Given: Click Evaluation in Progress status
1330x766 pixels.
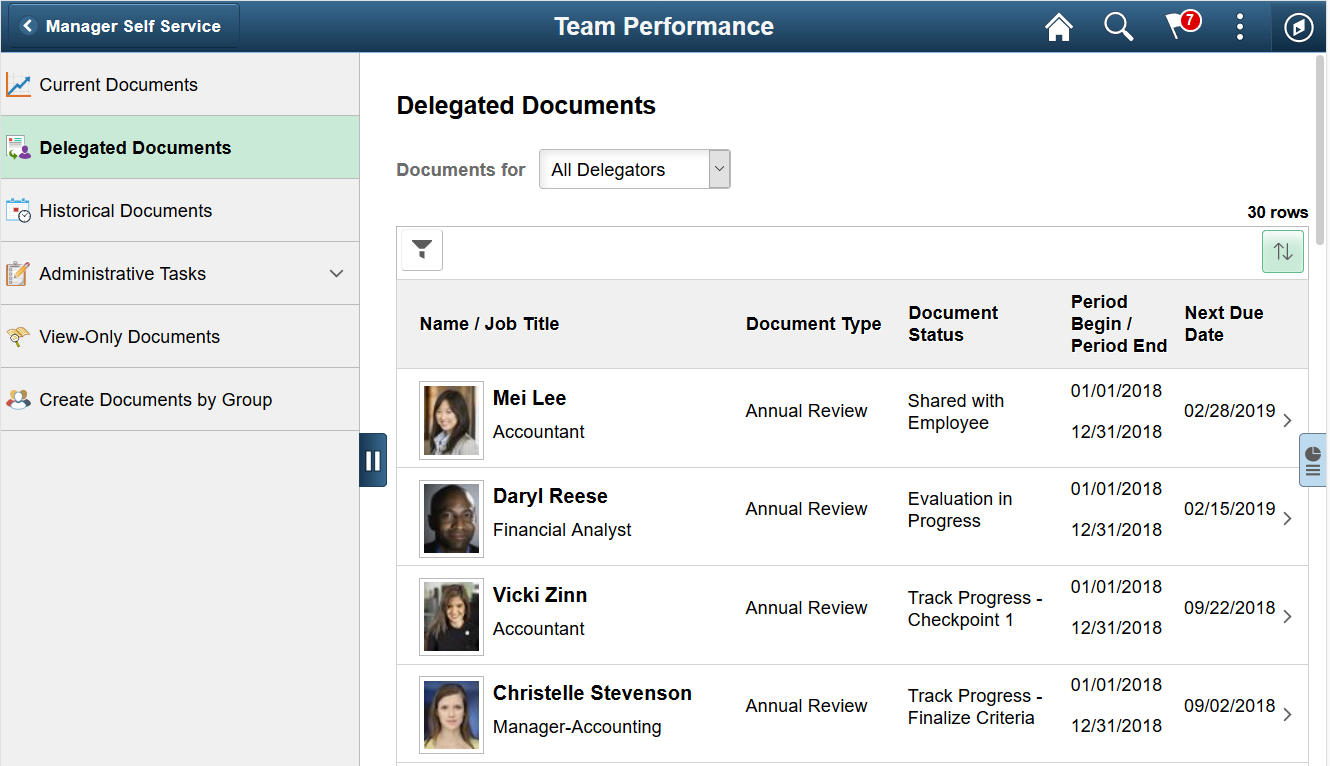Looking at the screenshot, I should pos(960,510).
